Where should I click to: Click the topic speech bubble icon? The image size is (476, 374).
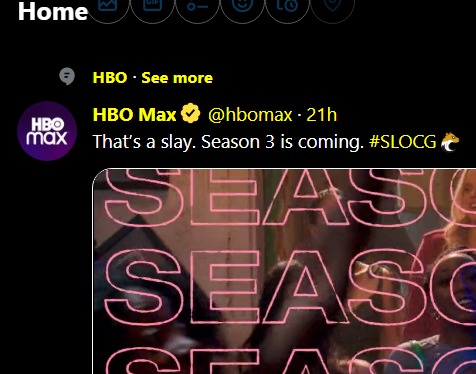(x=67, y=76)
